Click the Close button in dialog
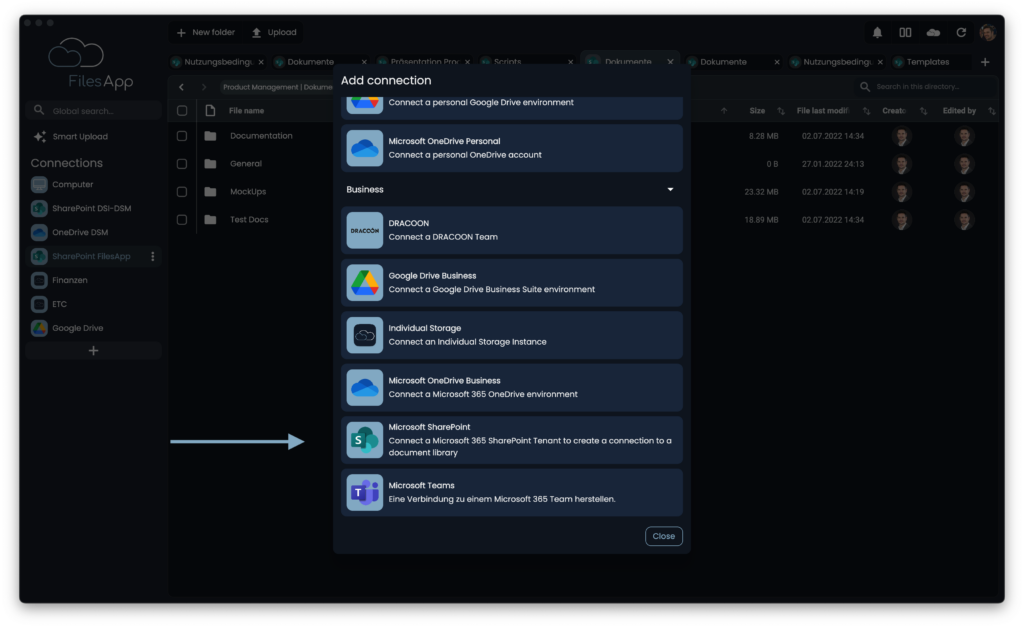Image resolution: width=1024 pixels, height=627 pixels. [664, 536]
